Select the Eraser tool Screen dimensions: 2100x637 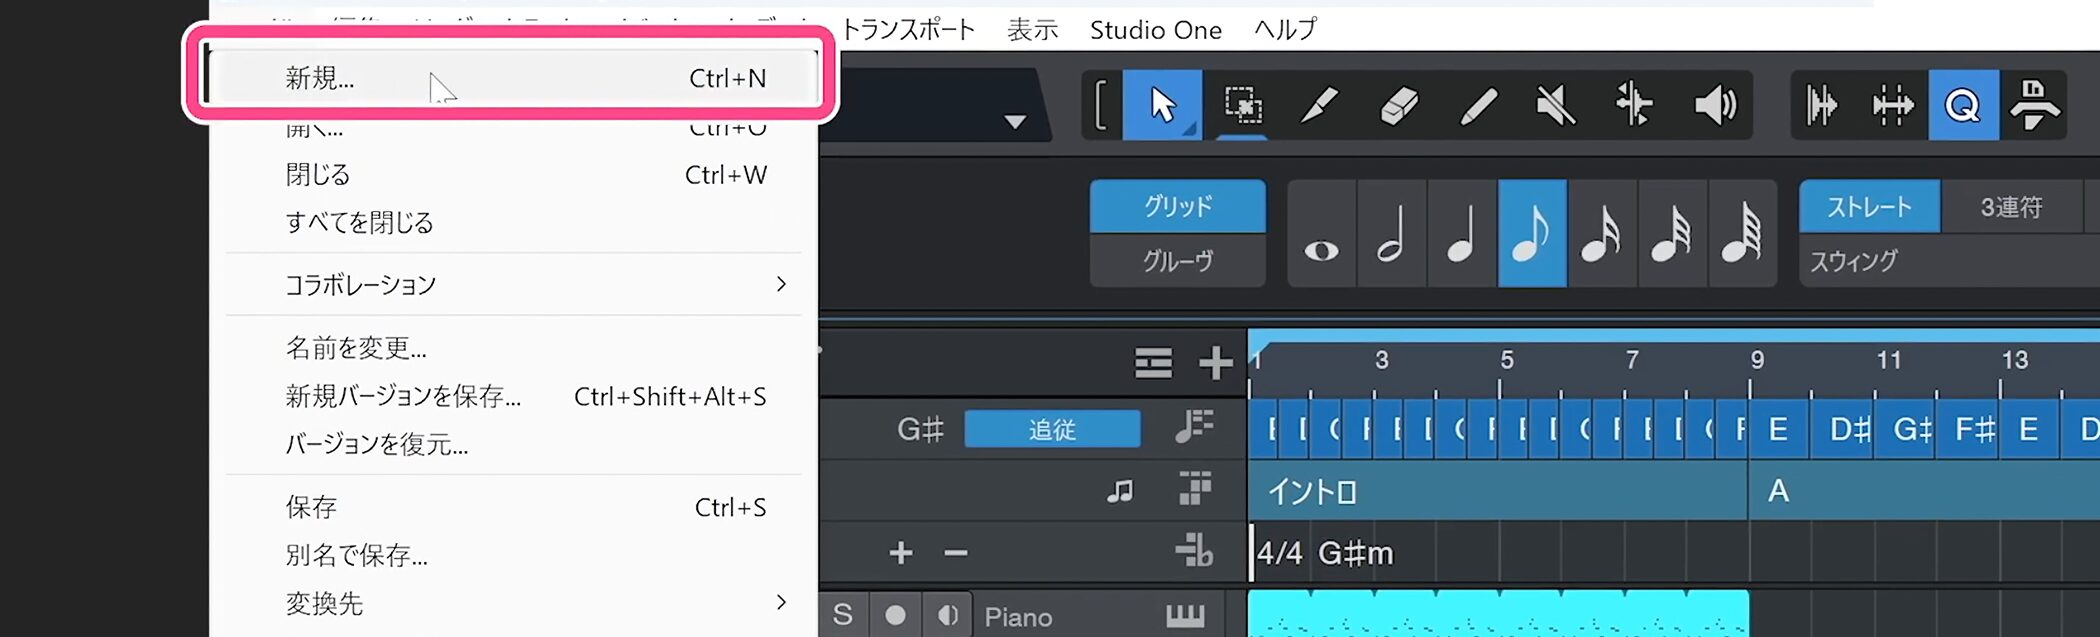1399,105
